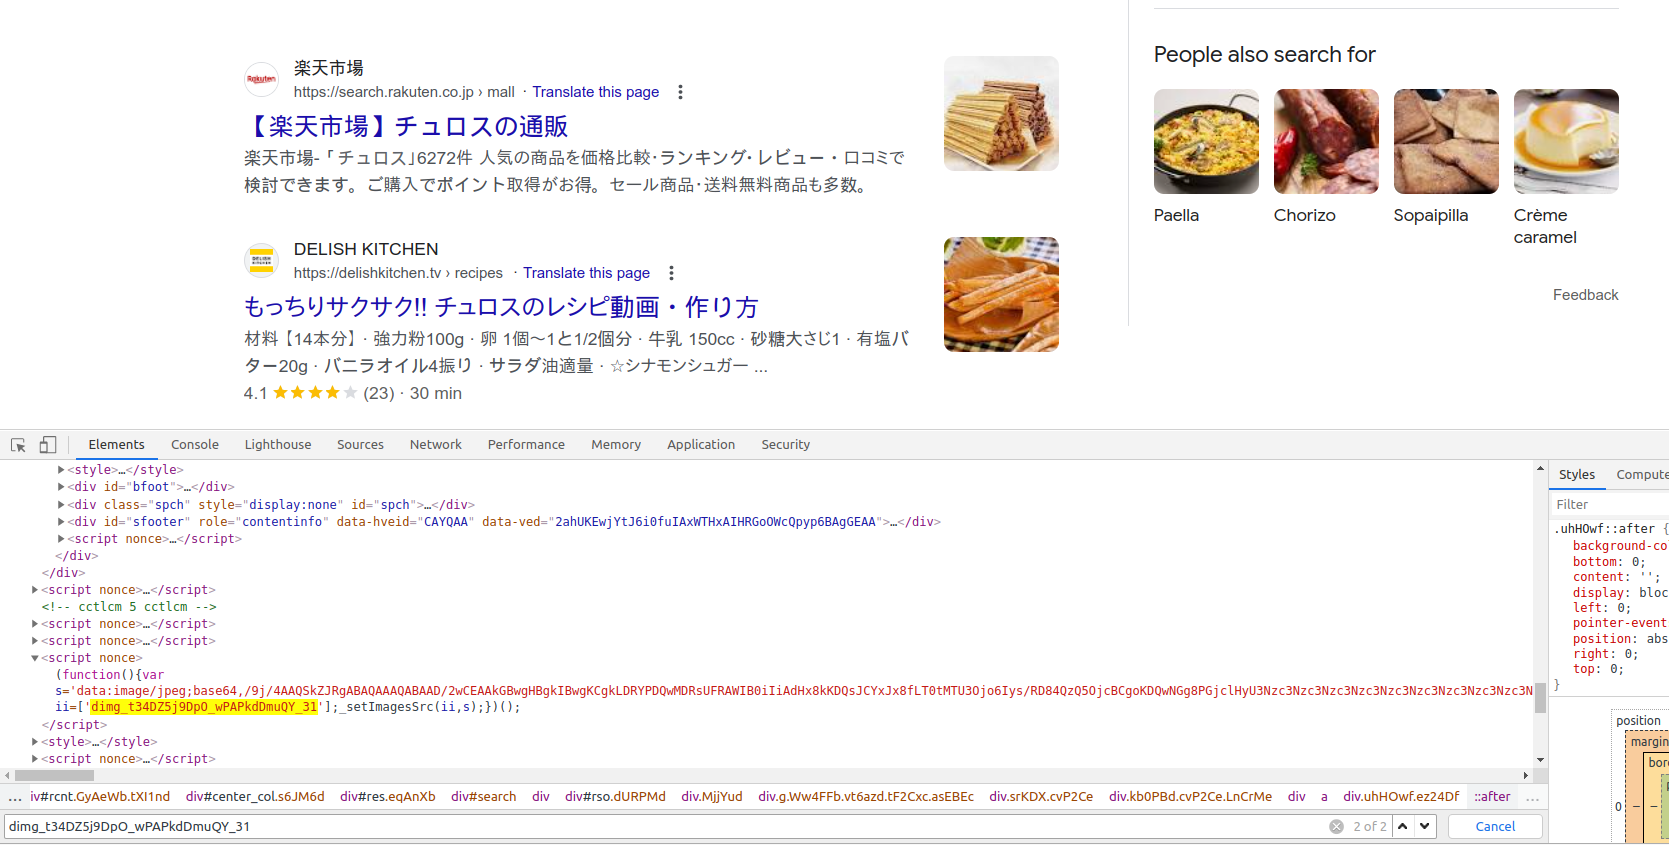Screen dimensions: 1669x845
Task: Click Translate this page for Rakuten result
Action: click(595, 92)
